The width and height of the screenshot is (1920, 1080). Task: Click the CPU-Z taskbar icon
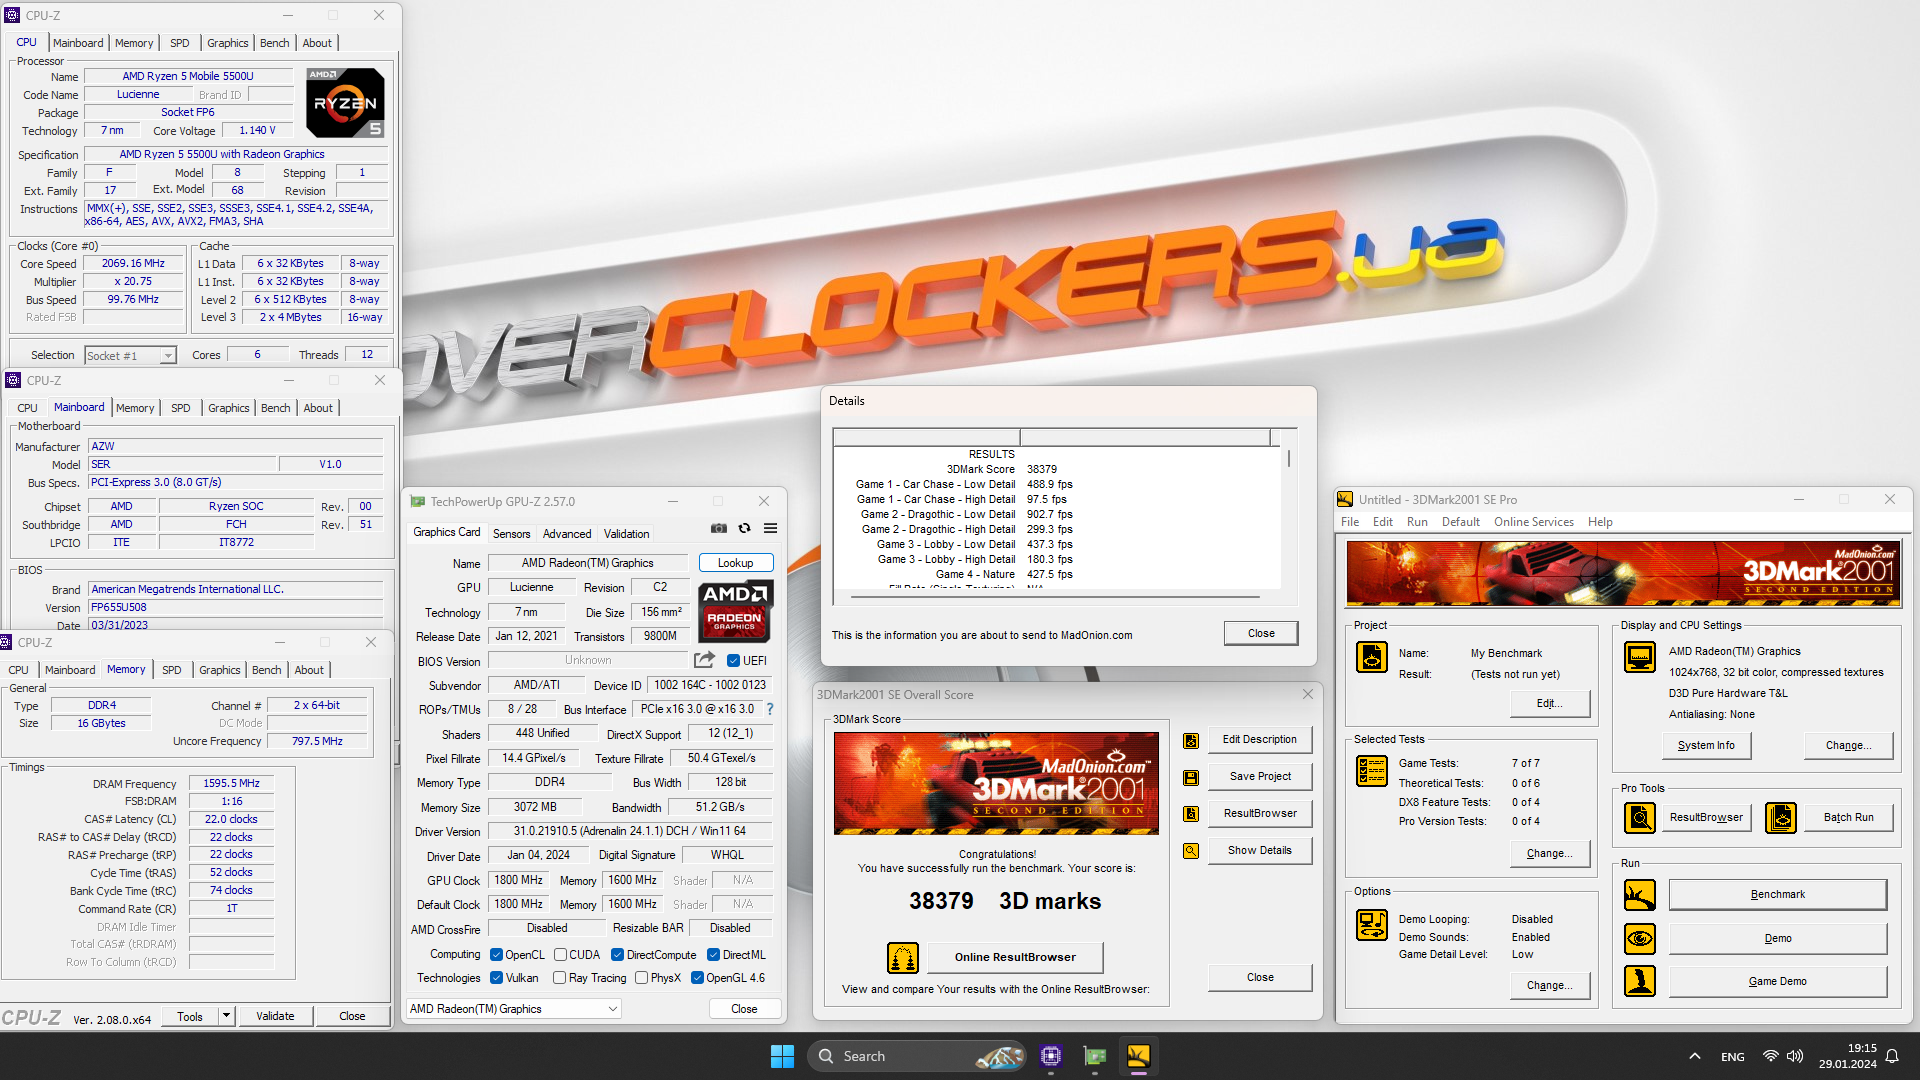pos(1051,1056)
